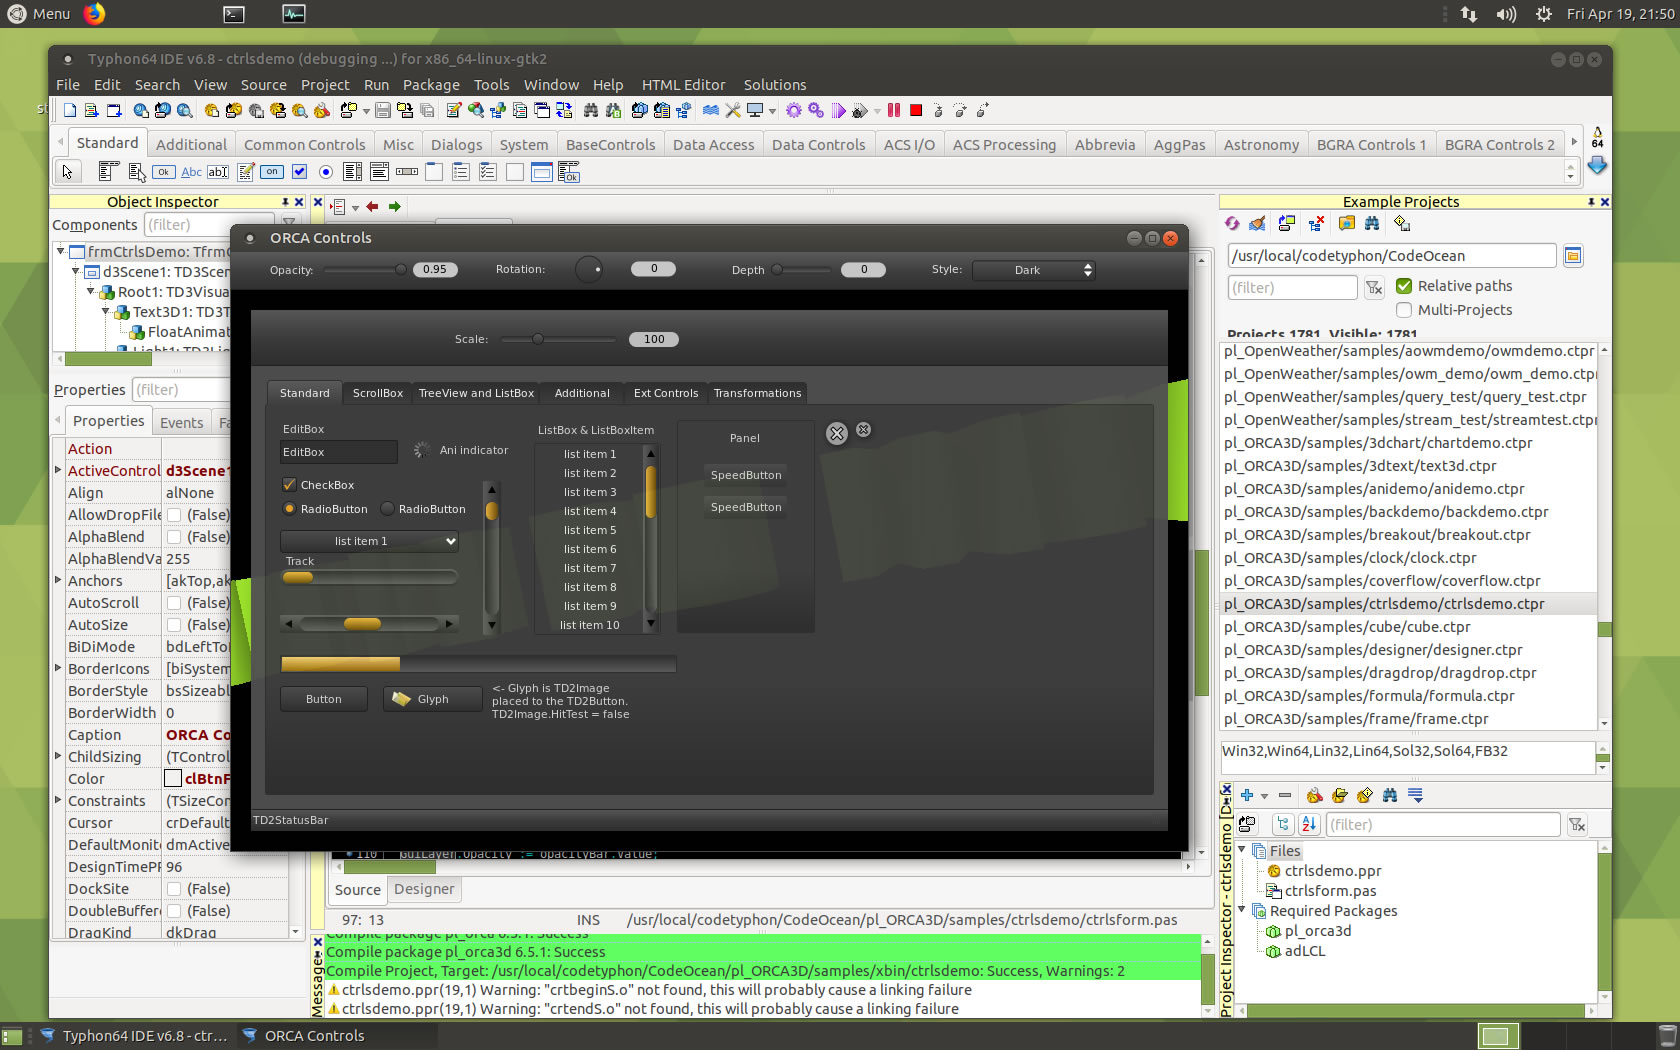
Task: Toggle the DockSite property checkbox
Action: coord(174,889)
